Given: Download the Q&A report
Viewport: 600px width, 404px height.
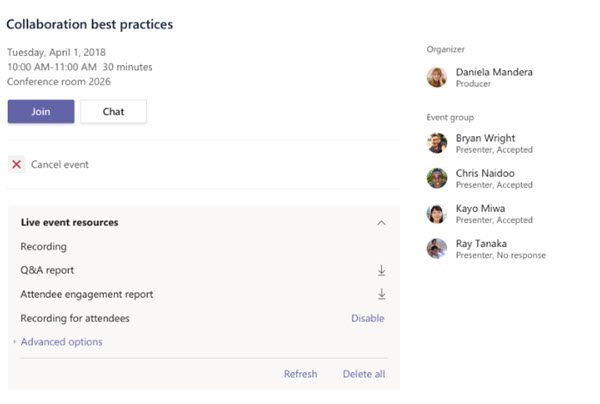Looking at the screenshot, I should click(381, 270).
